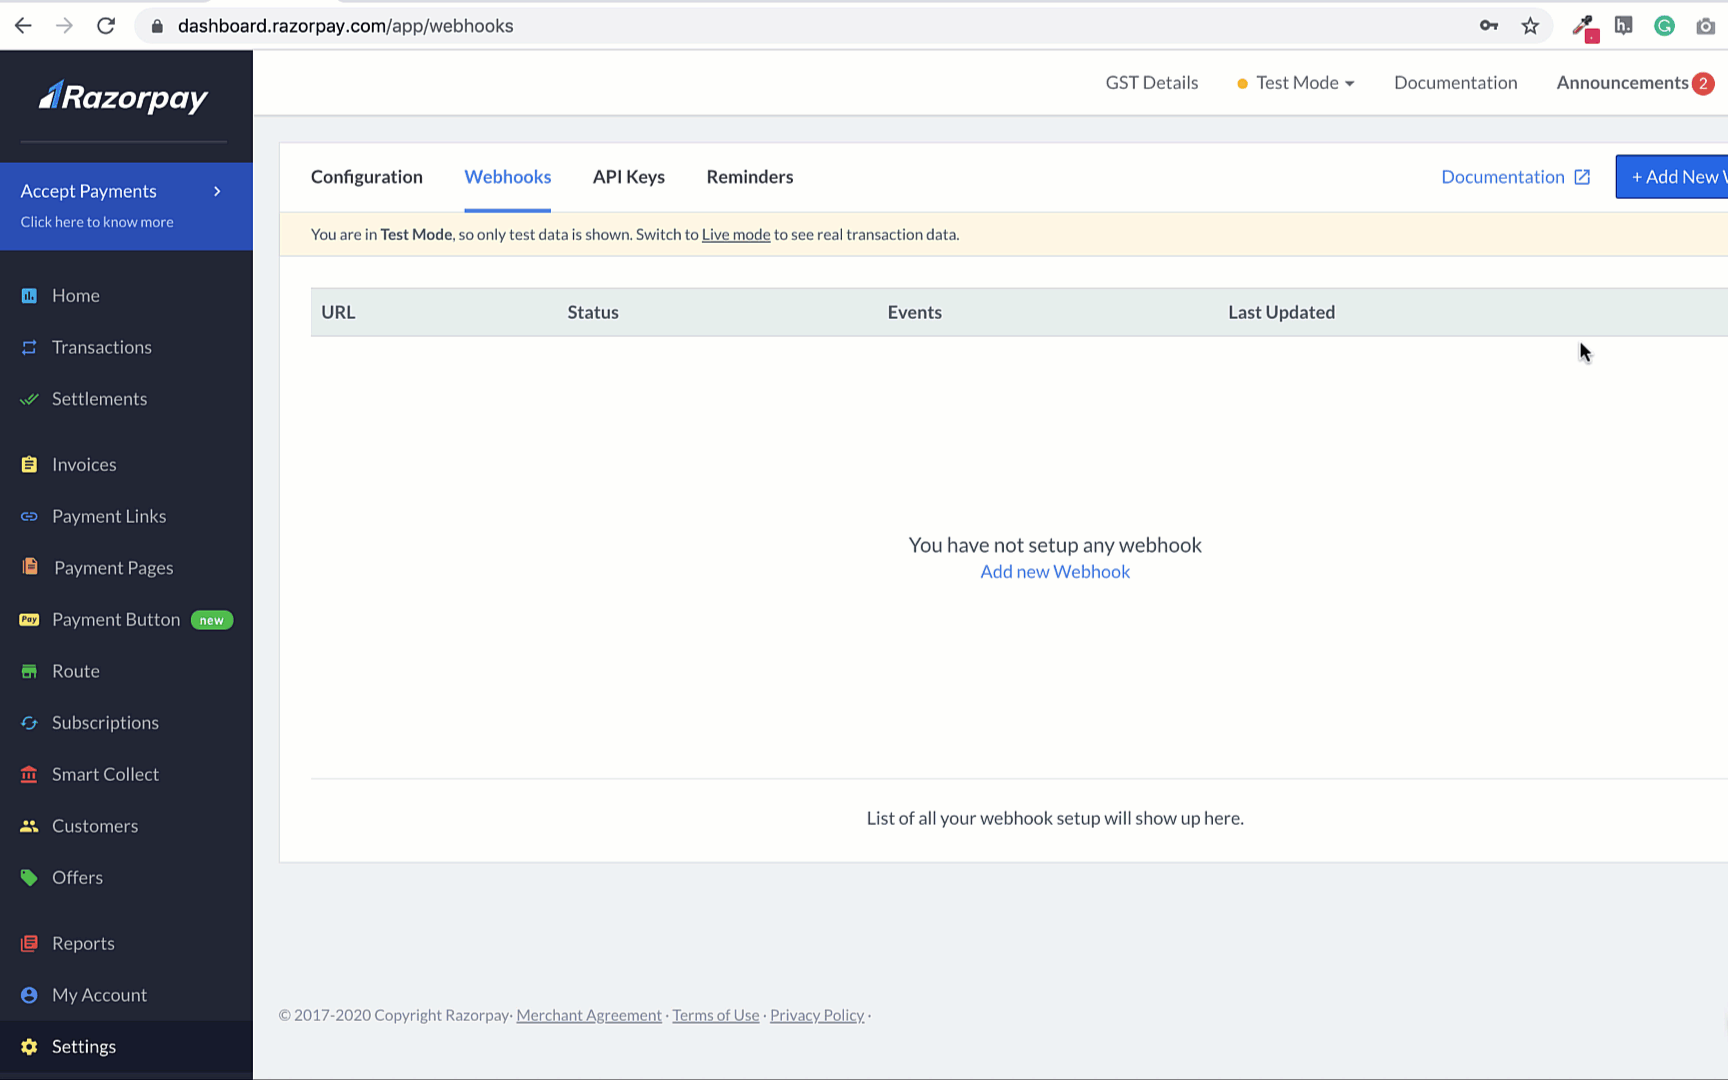The height and width of the screenshot is (1080, 1728).
Task: Open the Terms of Use link
Action: (x=716, y=1016)
